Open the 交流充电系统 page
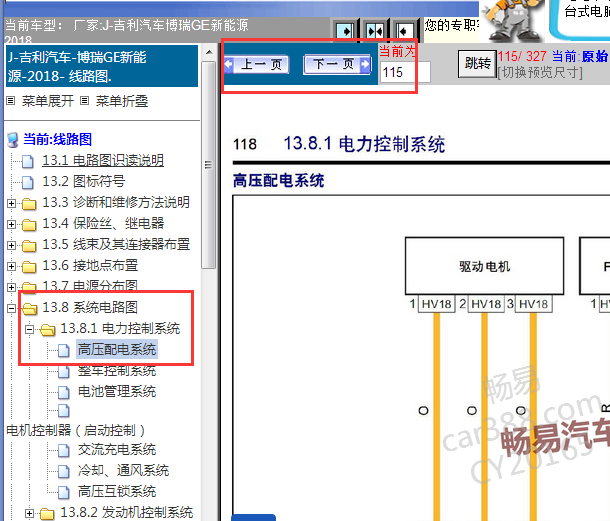This screenshot has height=521, width=610. click(117, 450)
